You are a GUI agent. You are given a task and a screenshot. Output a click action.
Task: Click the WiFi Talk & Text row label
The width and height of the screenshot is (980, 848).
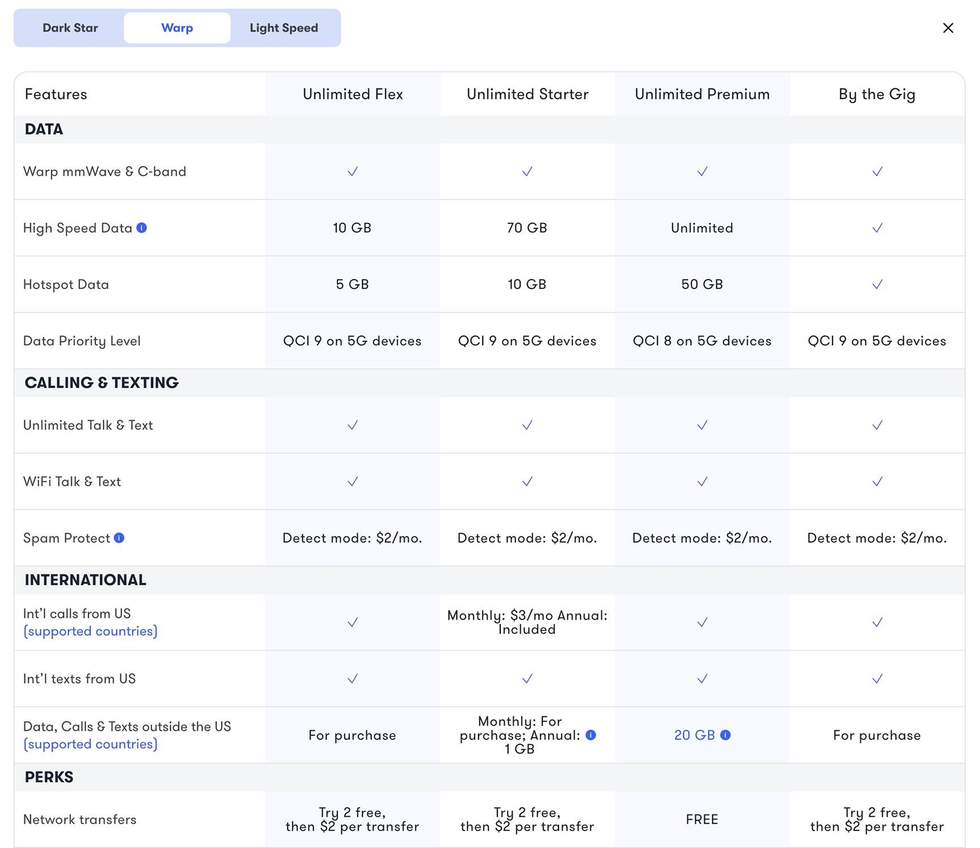click(x=72, y=482)
